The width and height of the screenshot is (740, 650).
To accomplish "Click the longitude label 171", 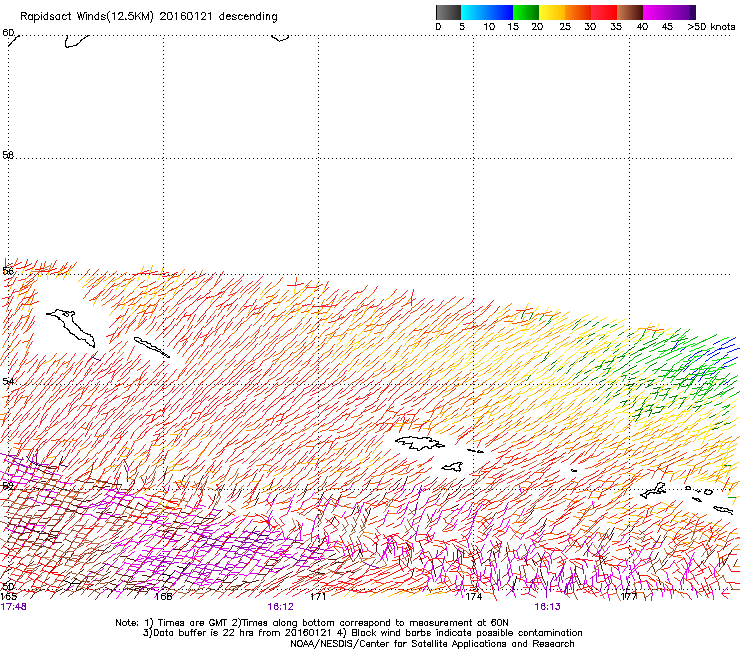I will pyautogui.click(x=318, y=597).
